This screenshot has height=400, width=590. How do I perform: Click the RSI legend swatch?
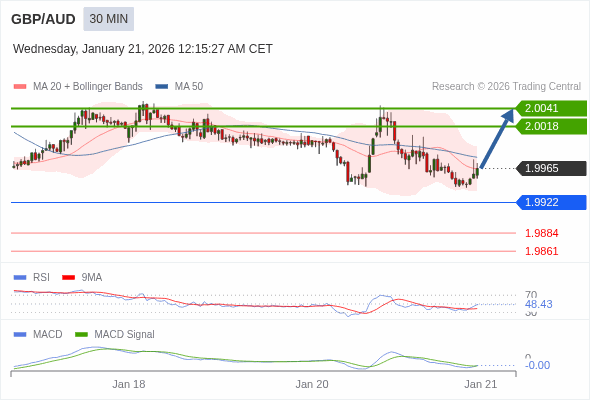point(20,278)
